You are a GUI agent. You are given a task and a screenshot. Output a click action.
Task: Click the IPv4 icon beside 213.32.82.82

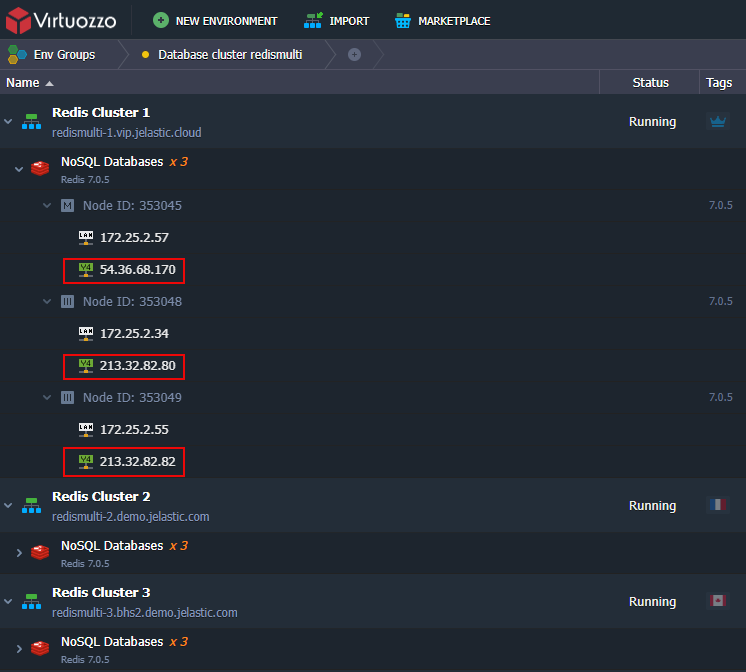pos(86,462)
